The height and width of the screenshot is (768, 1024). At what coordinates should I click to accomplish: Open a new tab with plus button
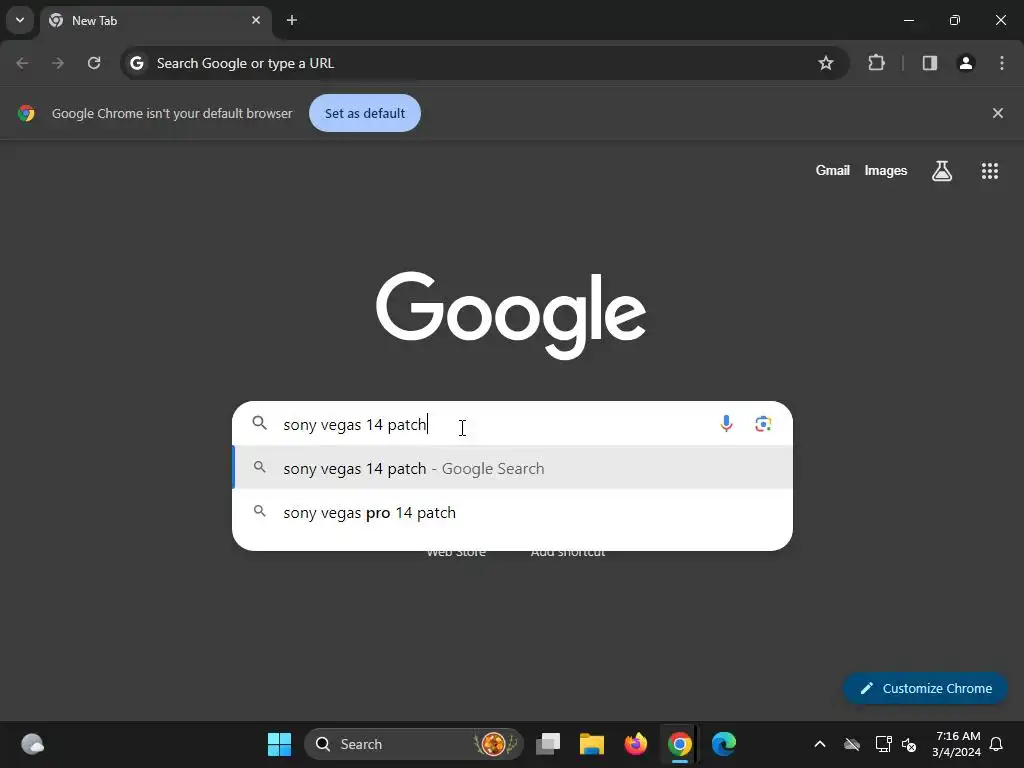292,20
